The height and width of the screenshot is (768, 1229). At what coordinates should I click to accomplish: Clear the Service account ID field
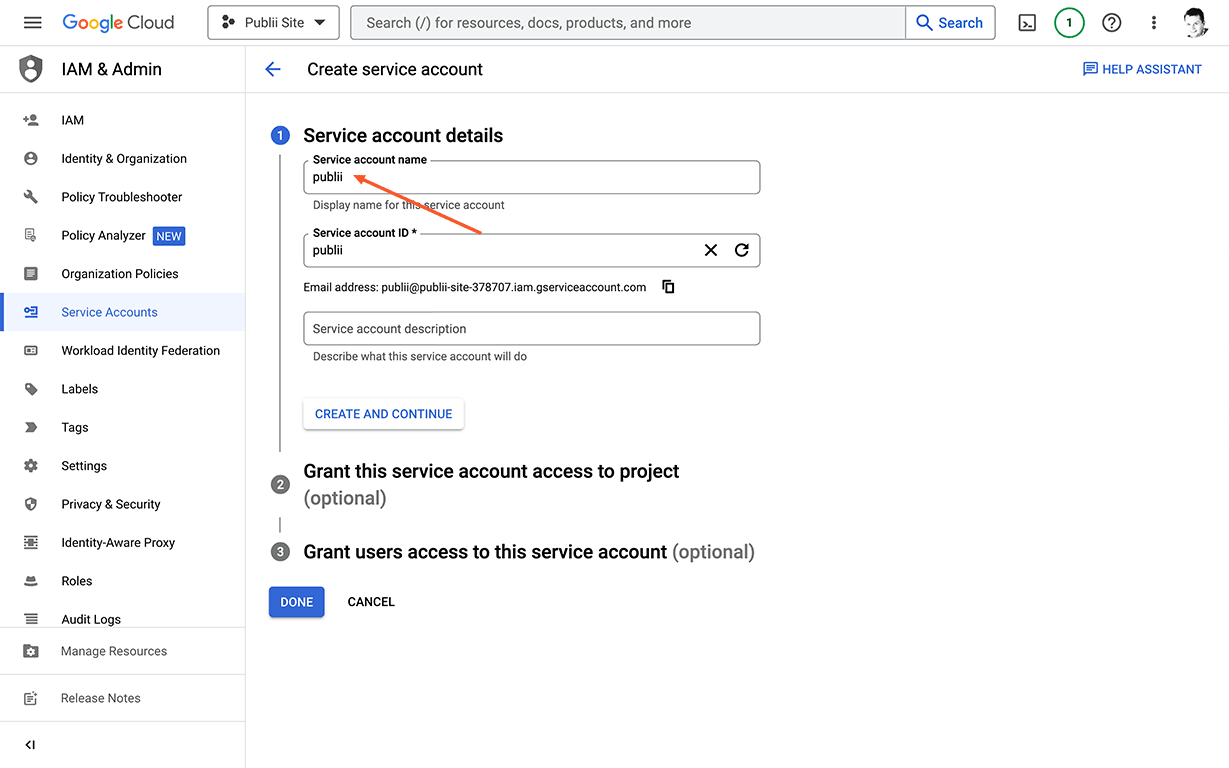[710, 250]
